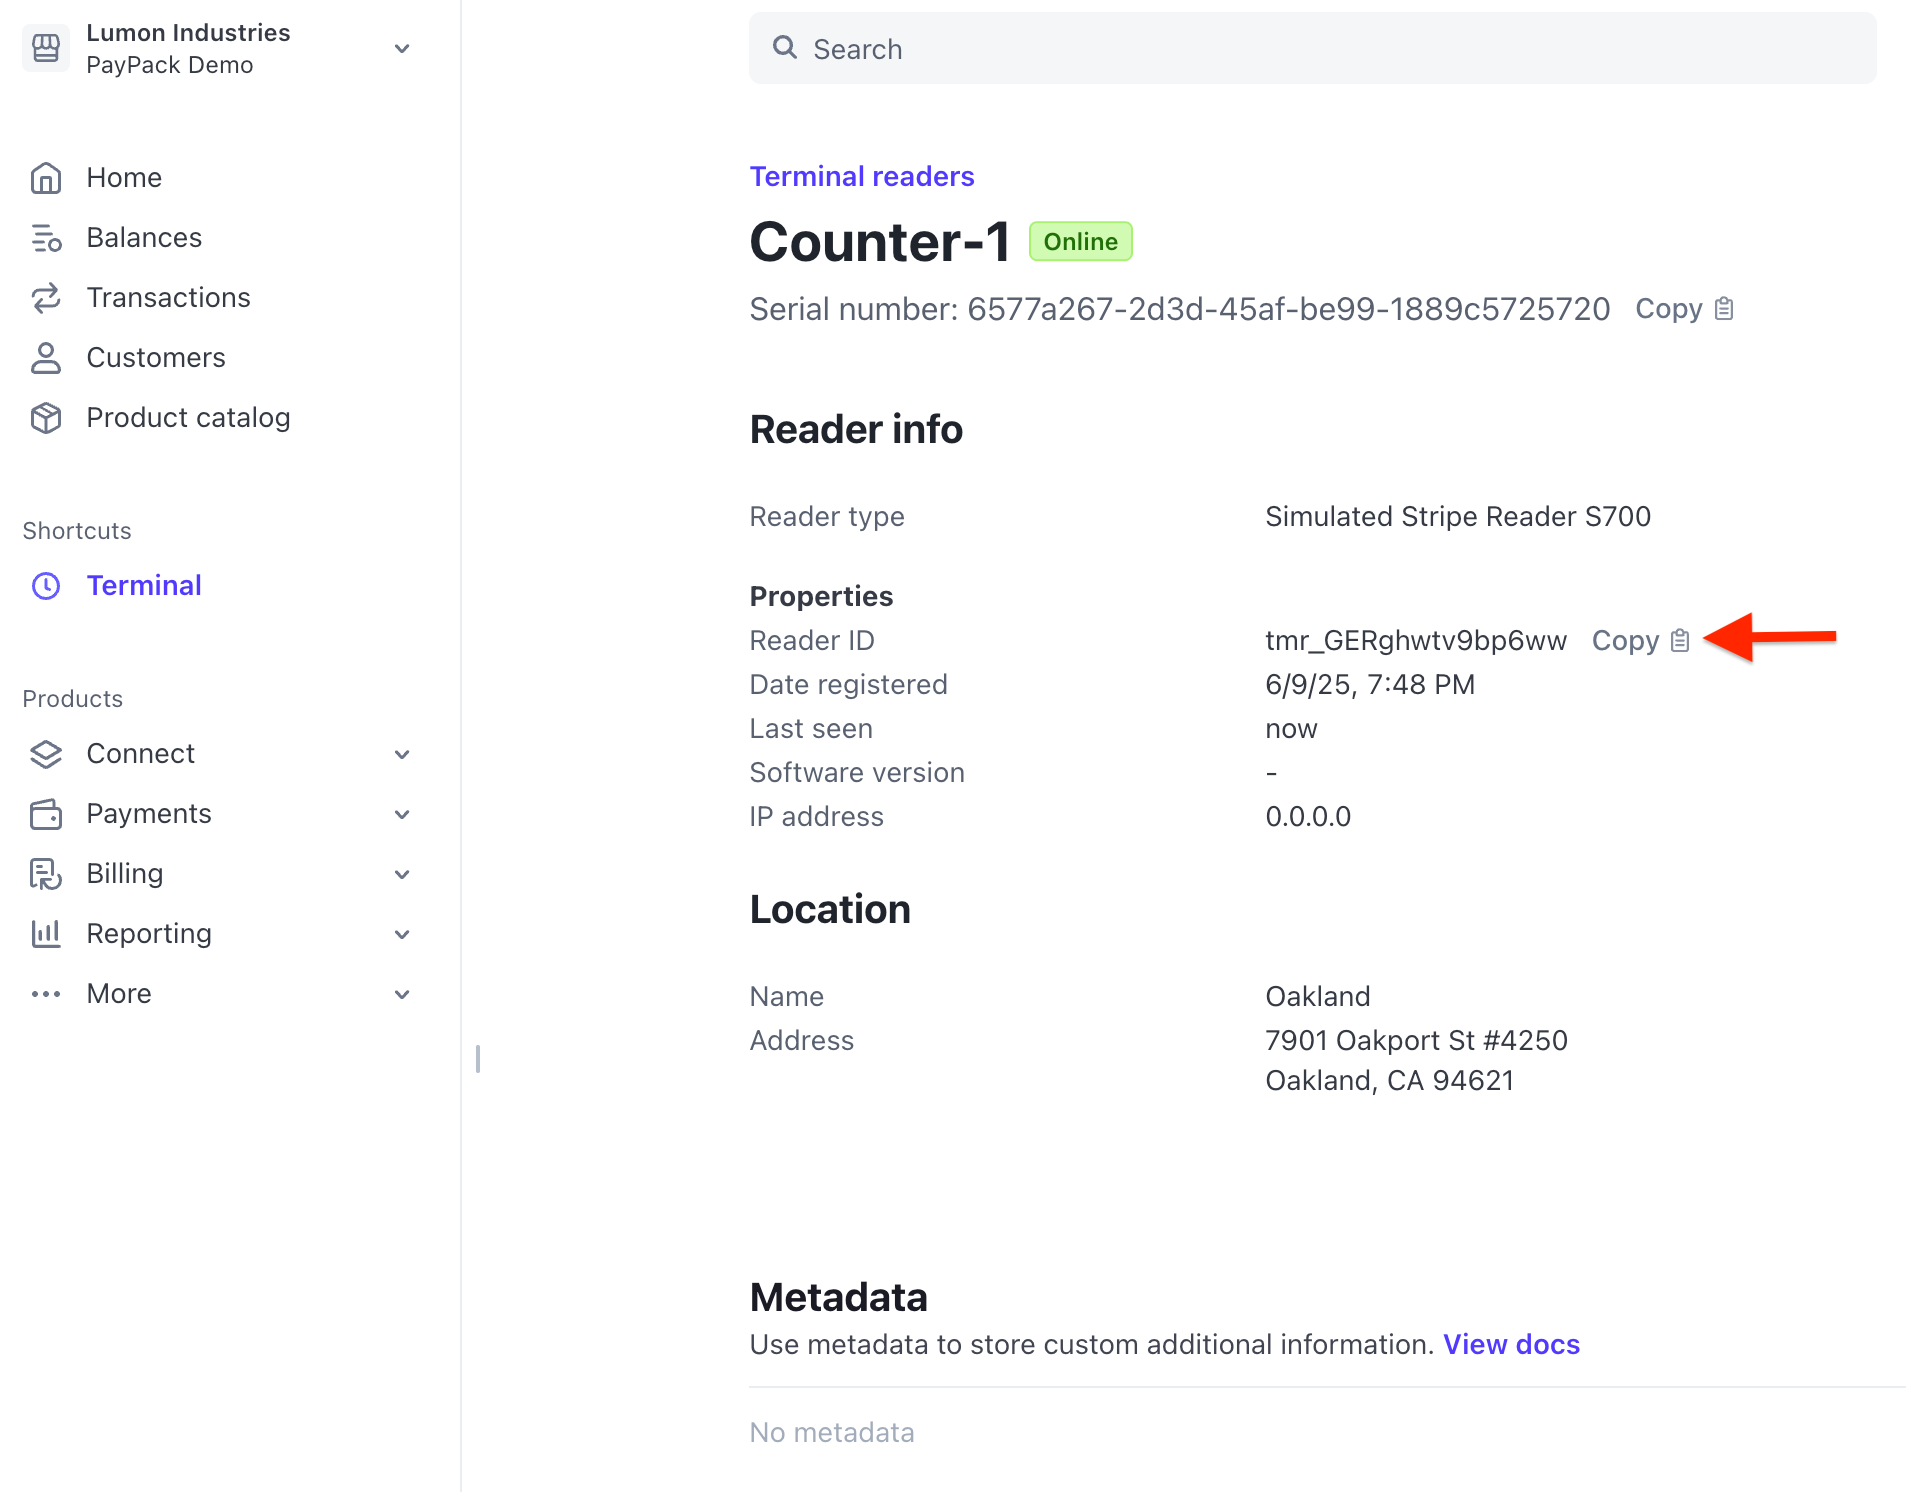Expand the Lumon Industries account switcher chevron
The image size is (1906, 1492).
coord(401,48)
